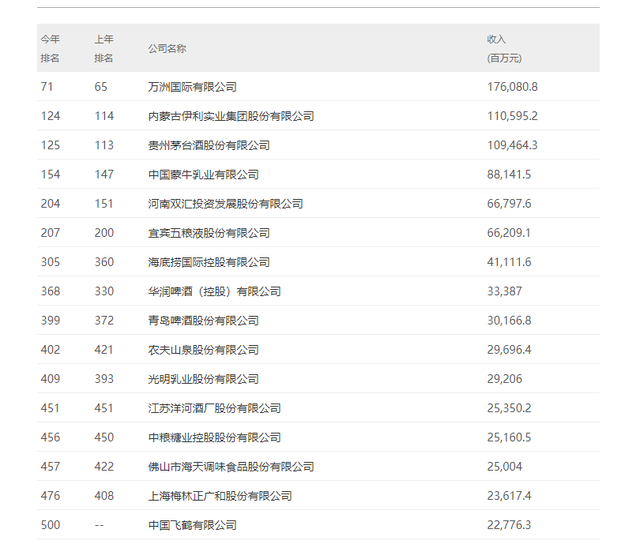
Task: Click this year's rank 125
Action: (x=51, y=145)
